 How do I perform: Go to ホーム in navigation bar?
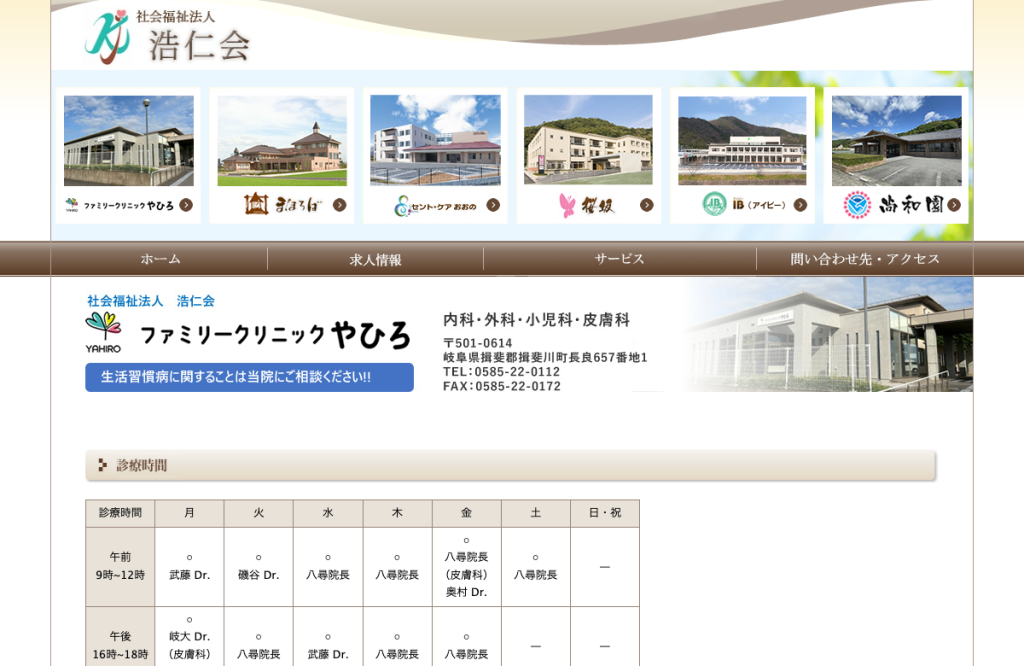pos(160,259)
